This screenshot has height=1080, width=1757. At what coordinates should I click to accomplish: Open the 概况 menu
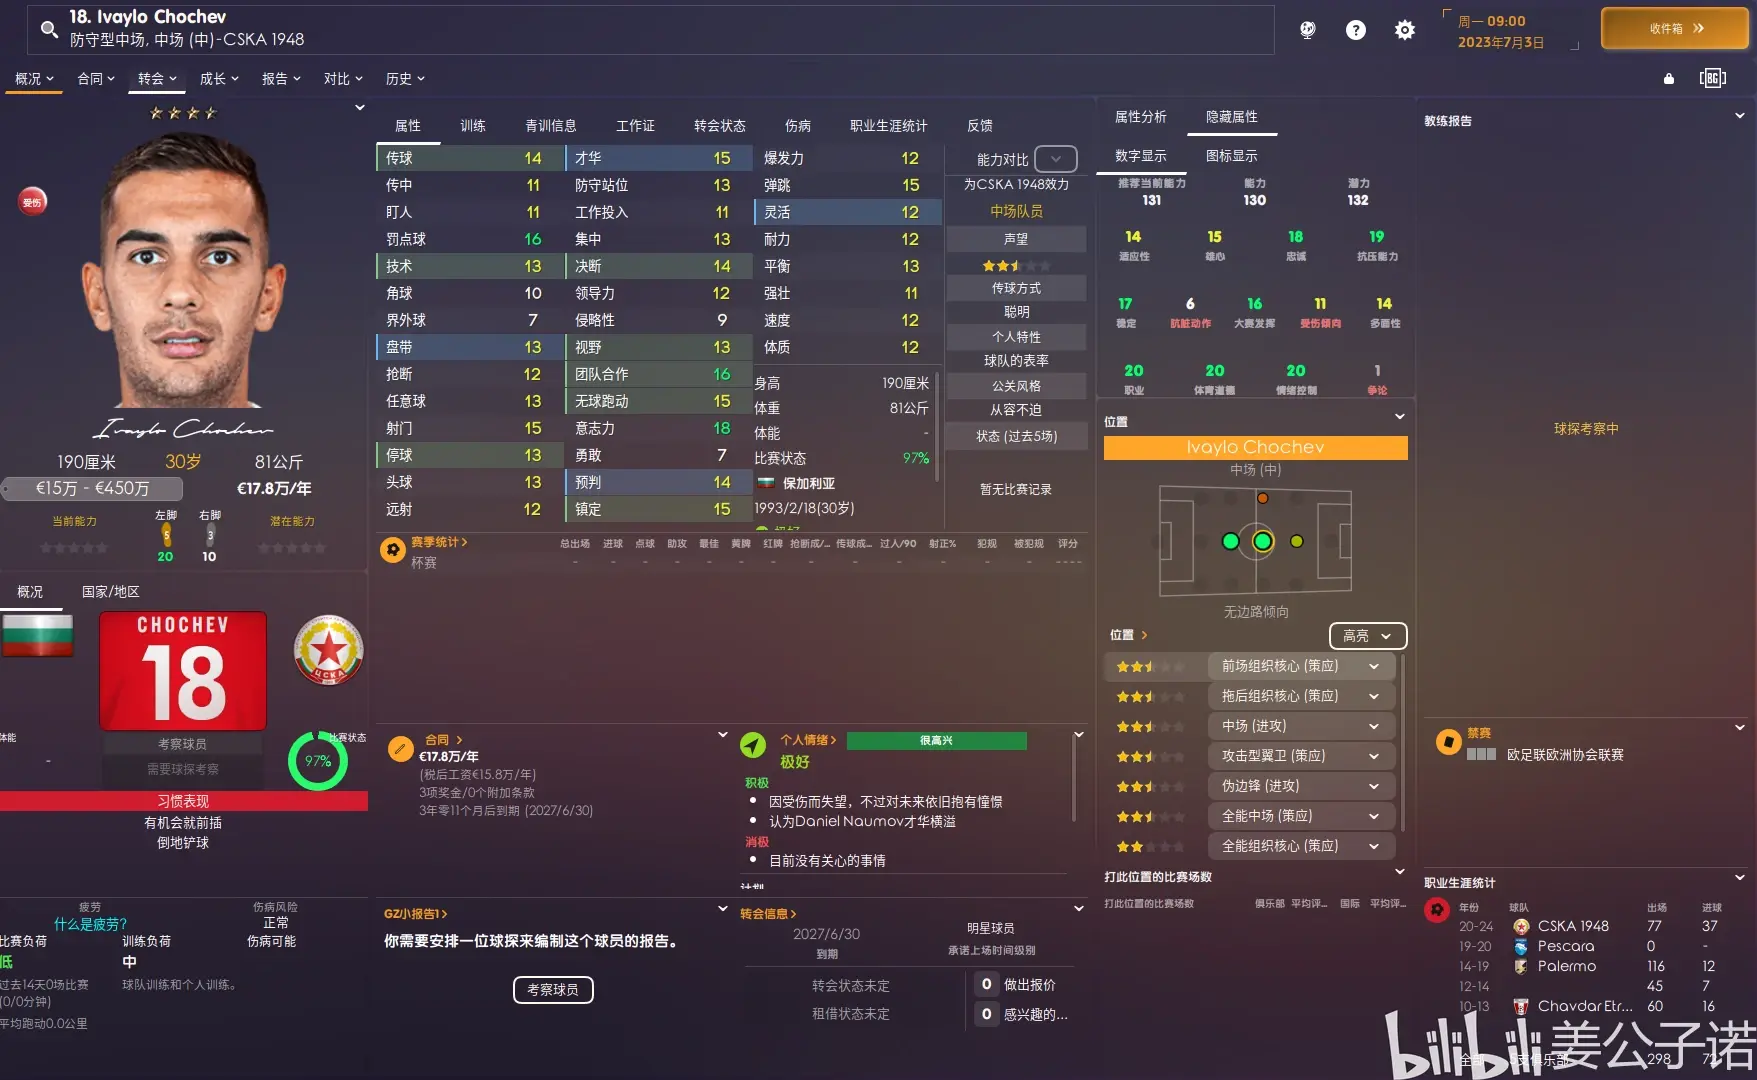point(34,79)
